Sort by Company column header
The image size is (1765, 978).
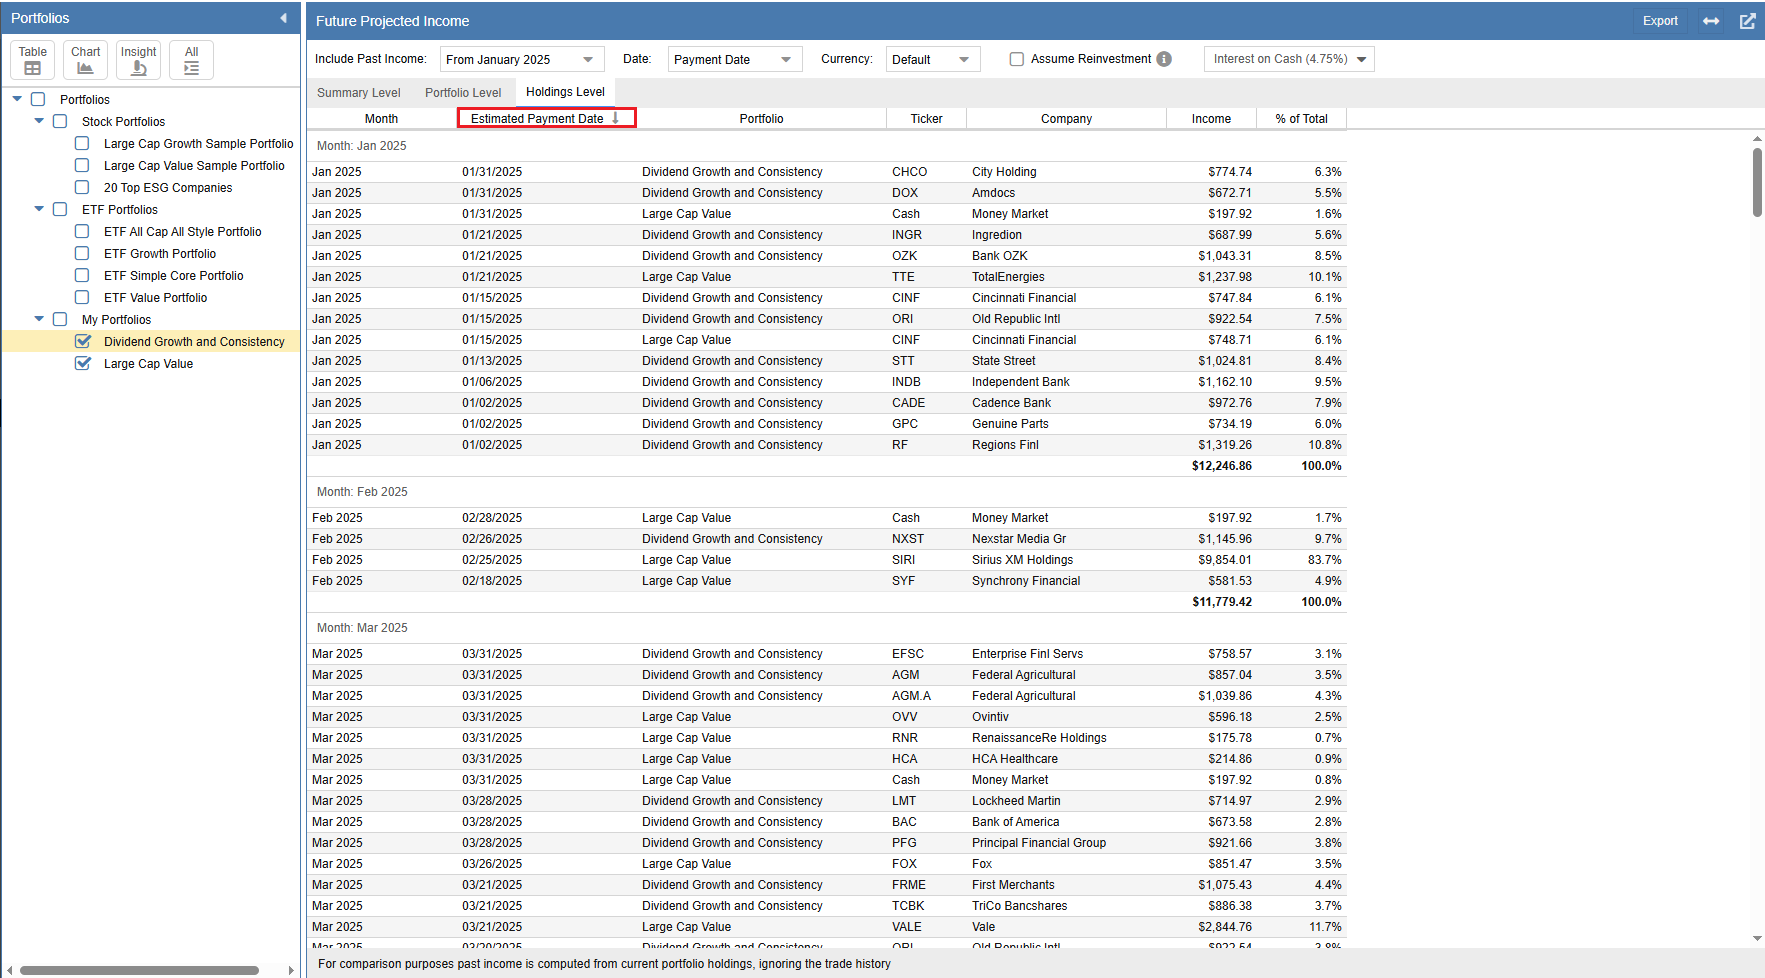coord(1066,118)
